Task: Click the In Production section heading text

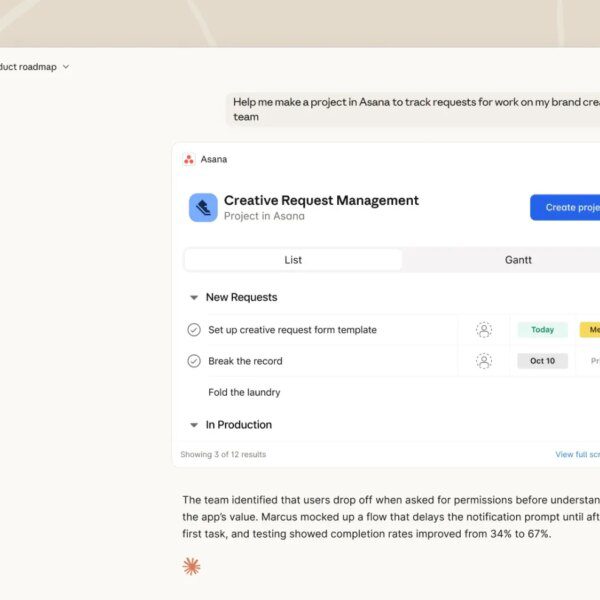Action: [x=239, y=425]
